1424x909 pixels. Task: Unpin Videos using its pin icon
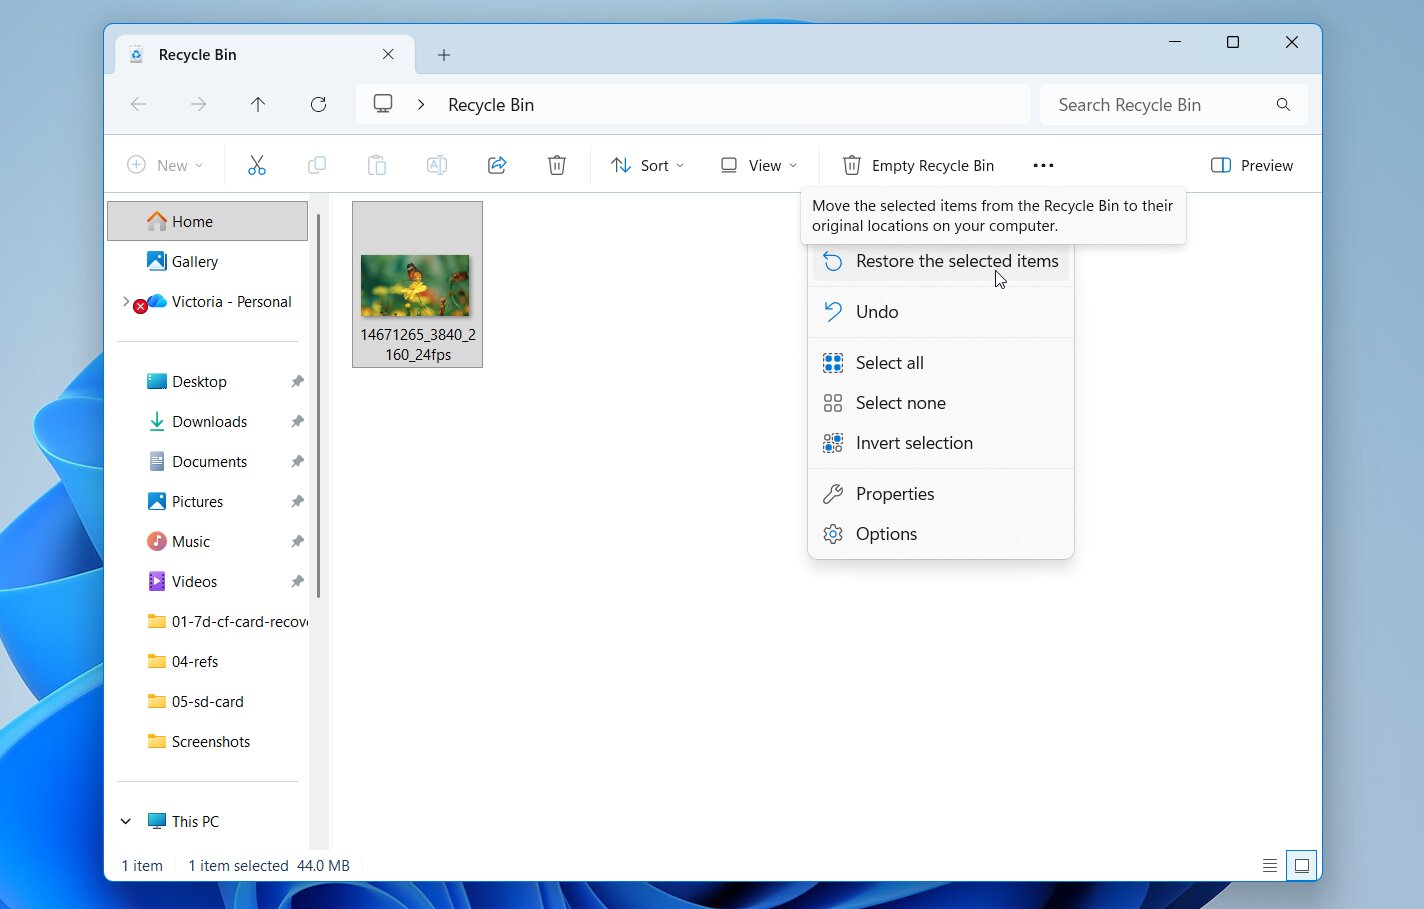point(297,581)
